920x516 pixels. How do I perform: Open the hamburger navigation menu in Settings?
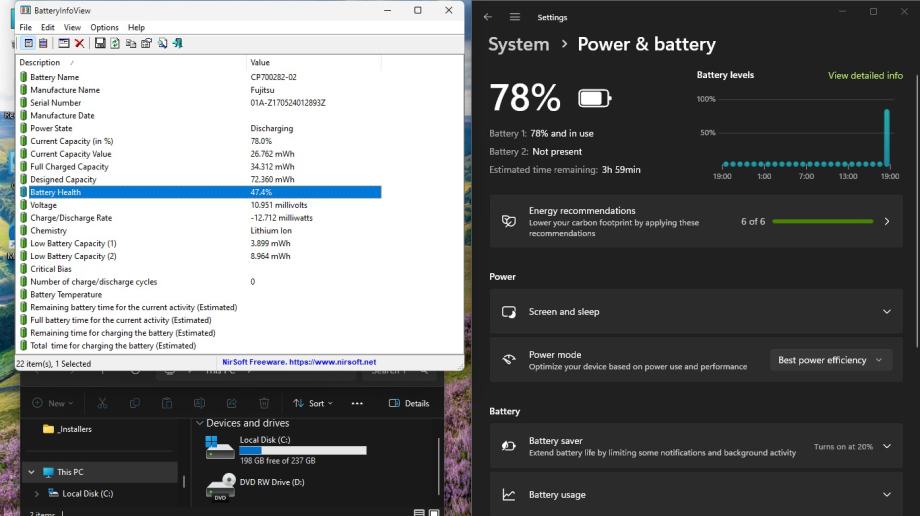[x=515, y=17]
